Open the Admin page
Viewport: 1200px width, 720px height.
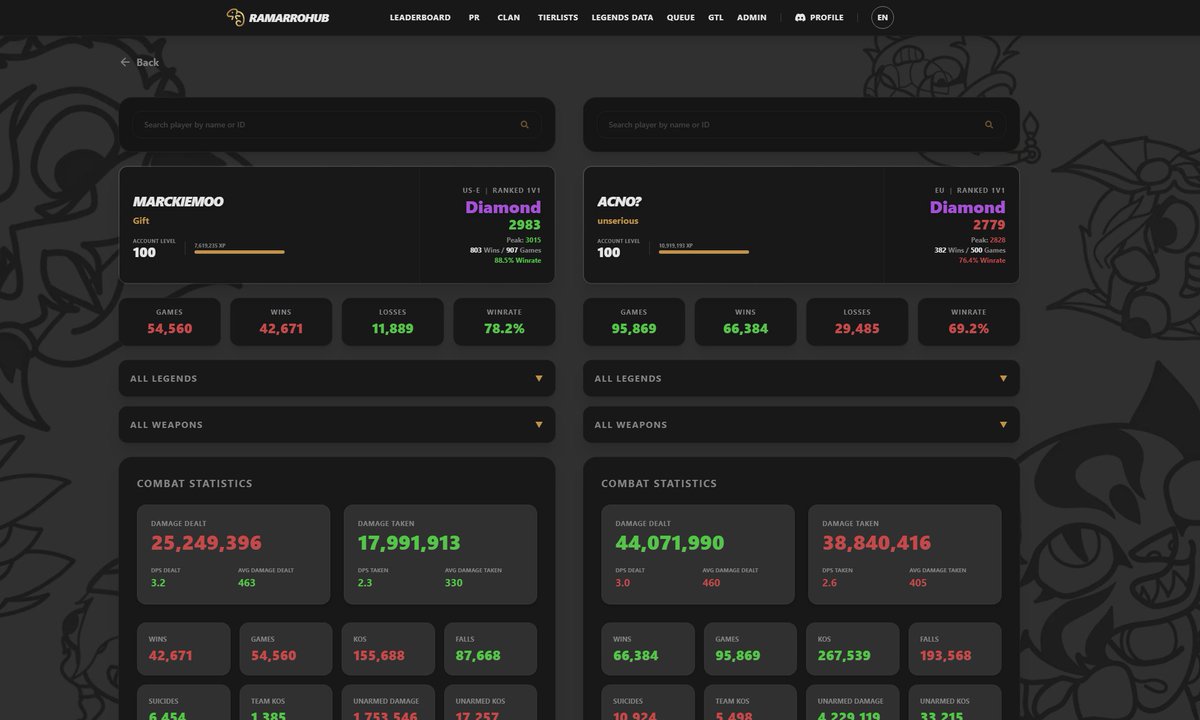pyautogui.click(x=752, y=17)
